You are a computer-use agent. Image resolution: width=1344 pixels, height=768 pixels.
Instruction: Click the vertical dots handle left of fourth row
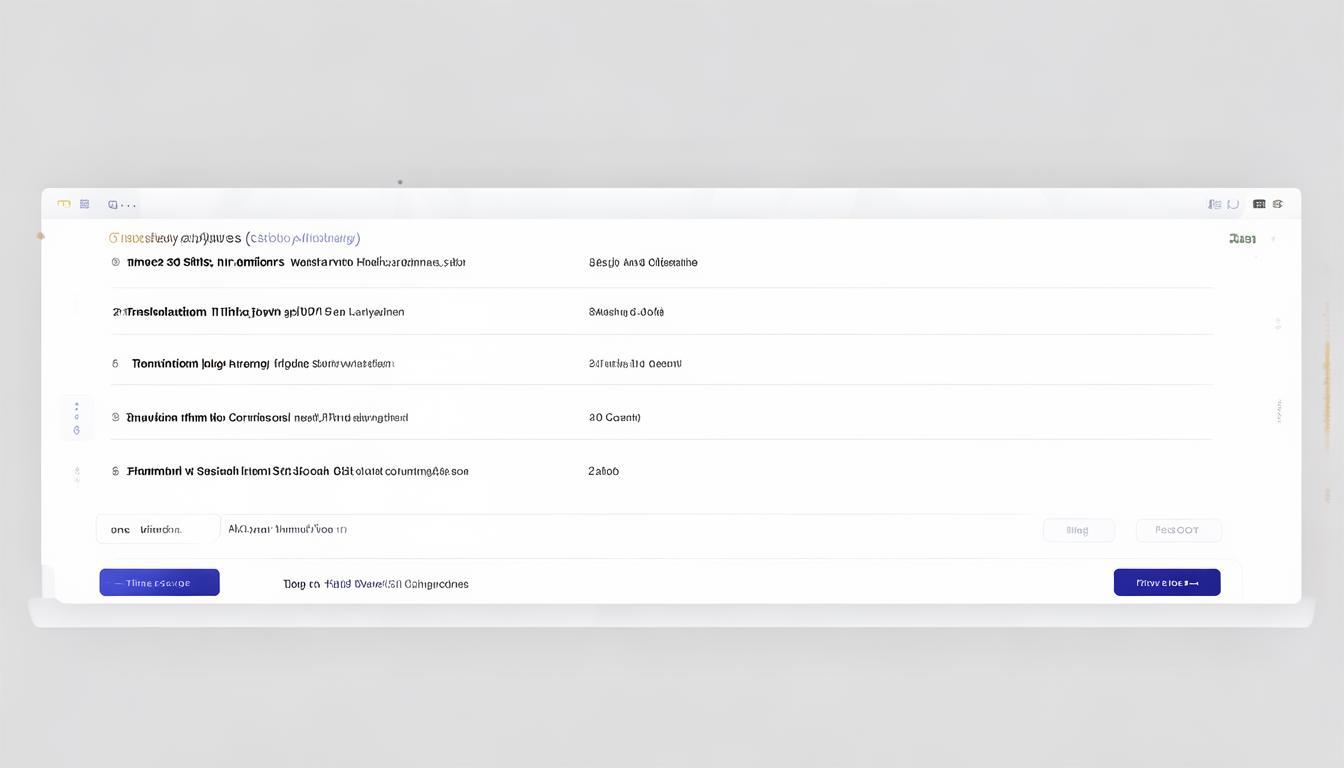point(76,418)
